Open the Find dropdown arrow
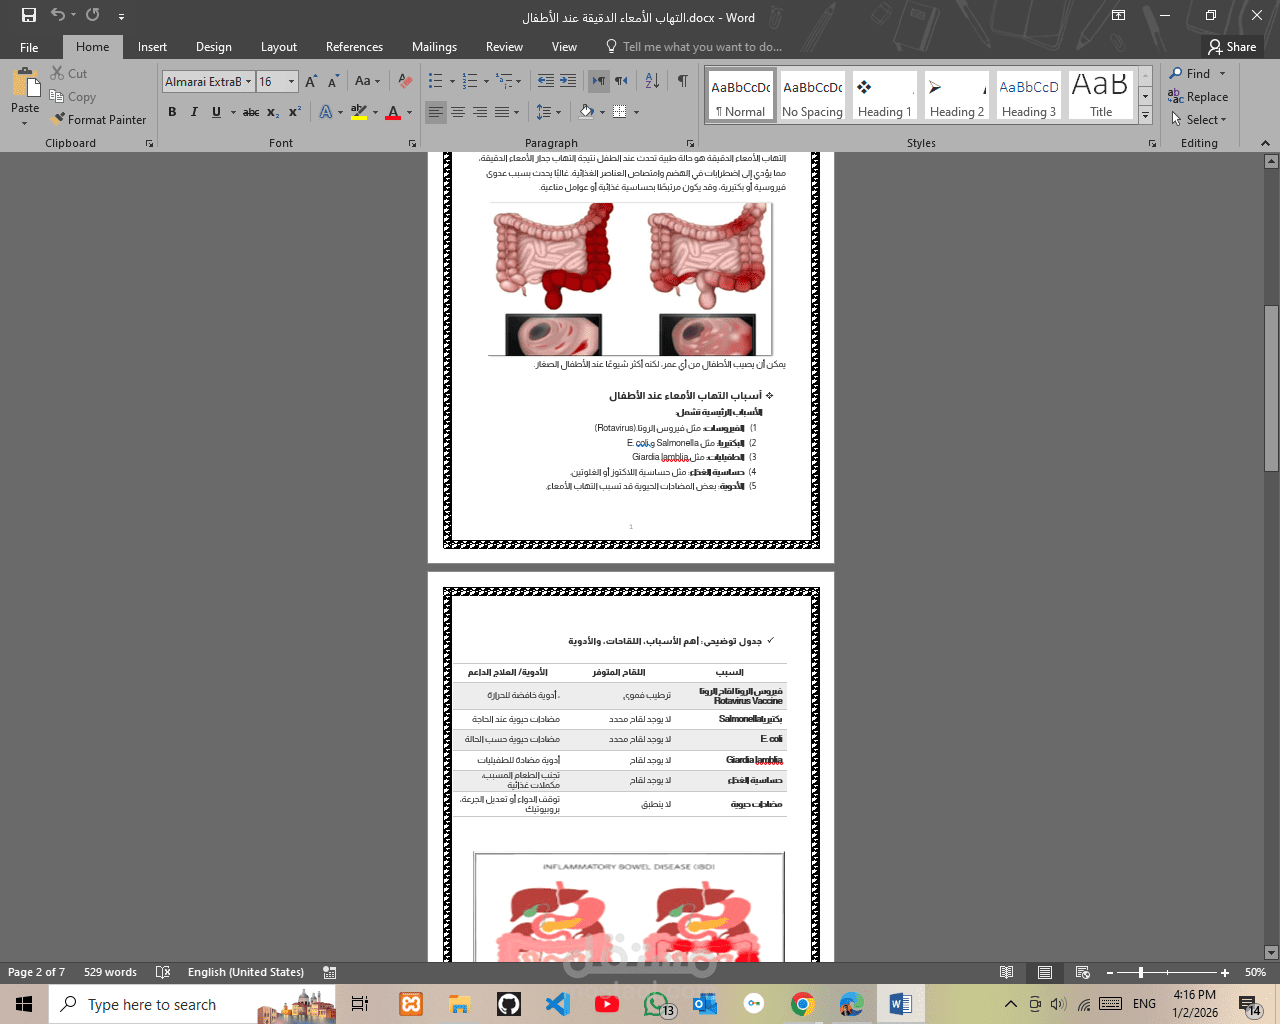Viewport: 1280px width, 1024px height. 1222,74
